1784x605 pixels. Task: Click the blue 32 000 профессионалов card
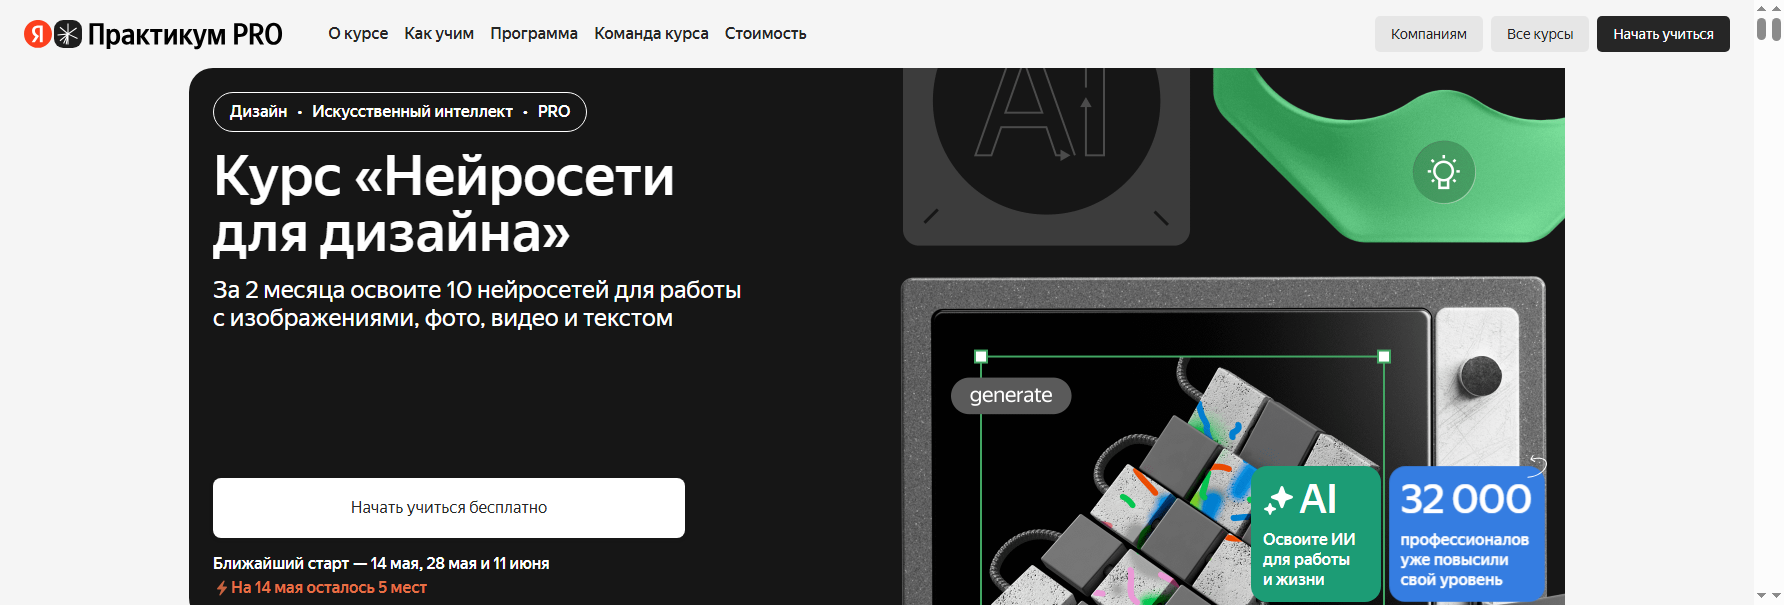click(x=1467, y=534)
